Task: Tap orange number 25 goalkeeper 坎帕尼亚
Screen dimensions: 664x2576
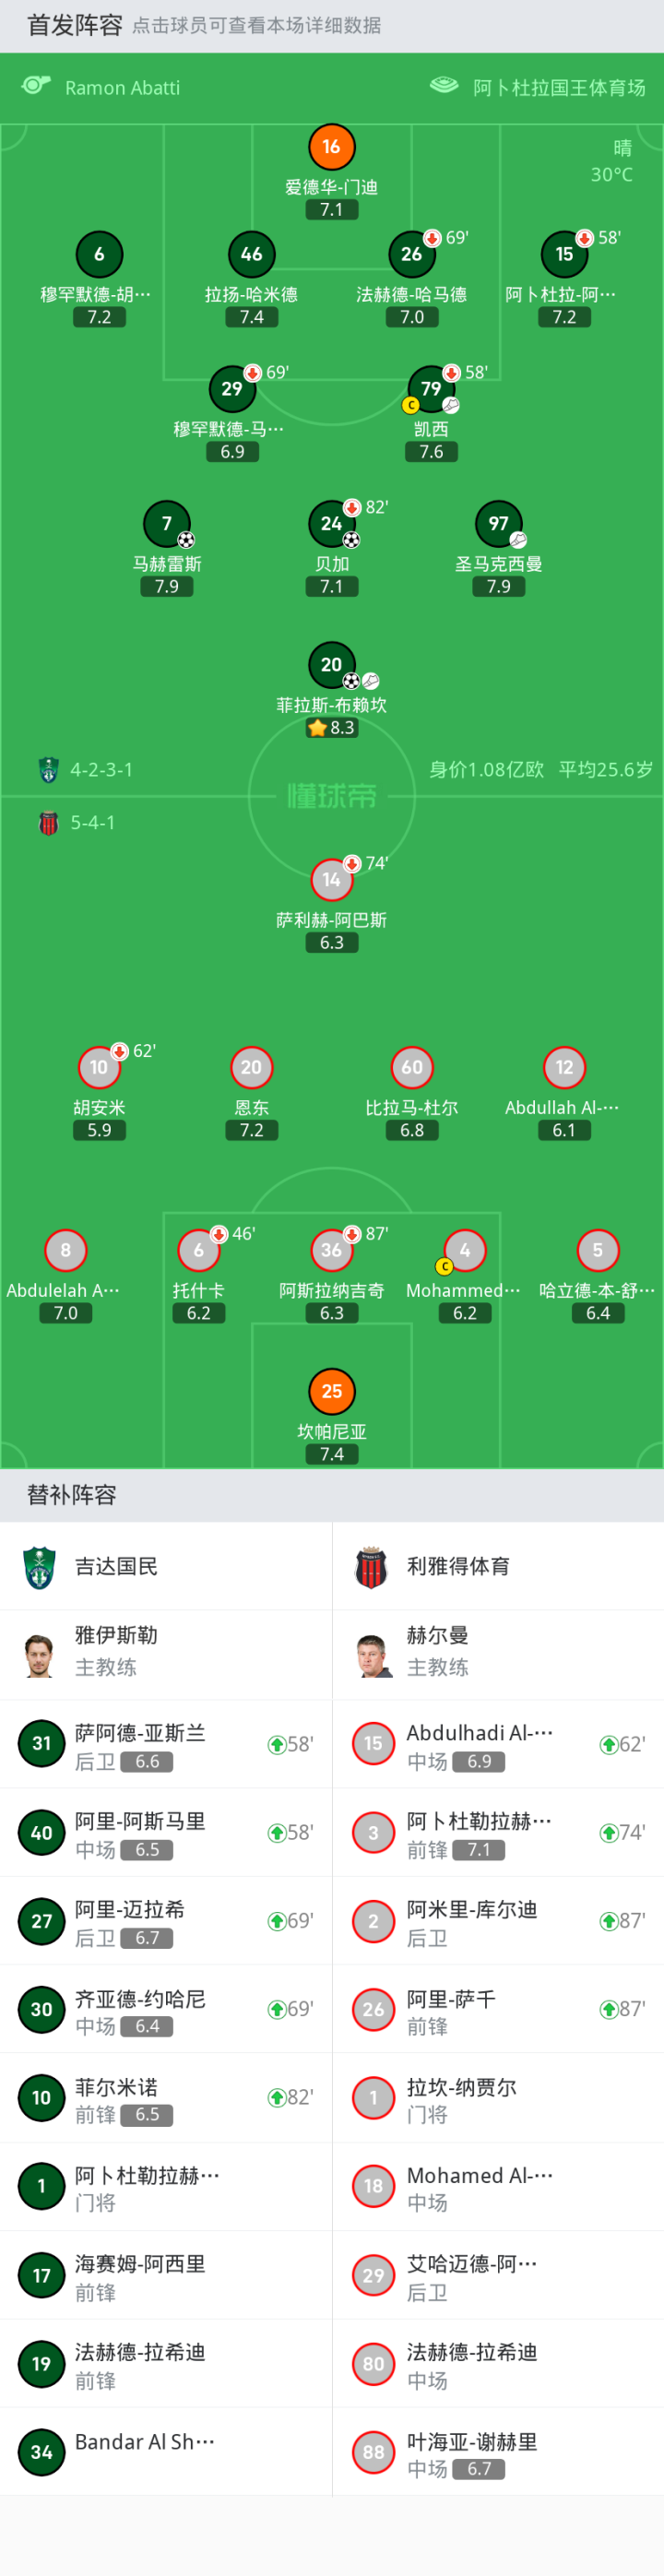Action: pos(331,1391)
